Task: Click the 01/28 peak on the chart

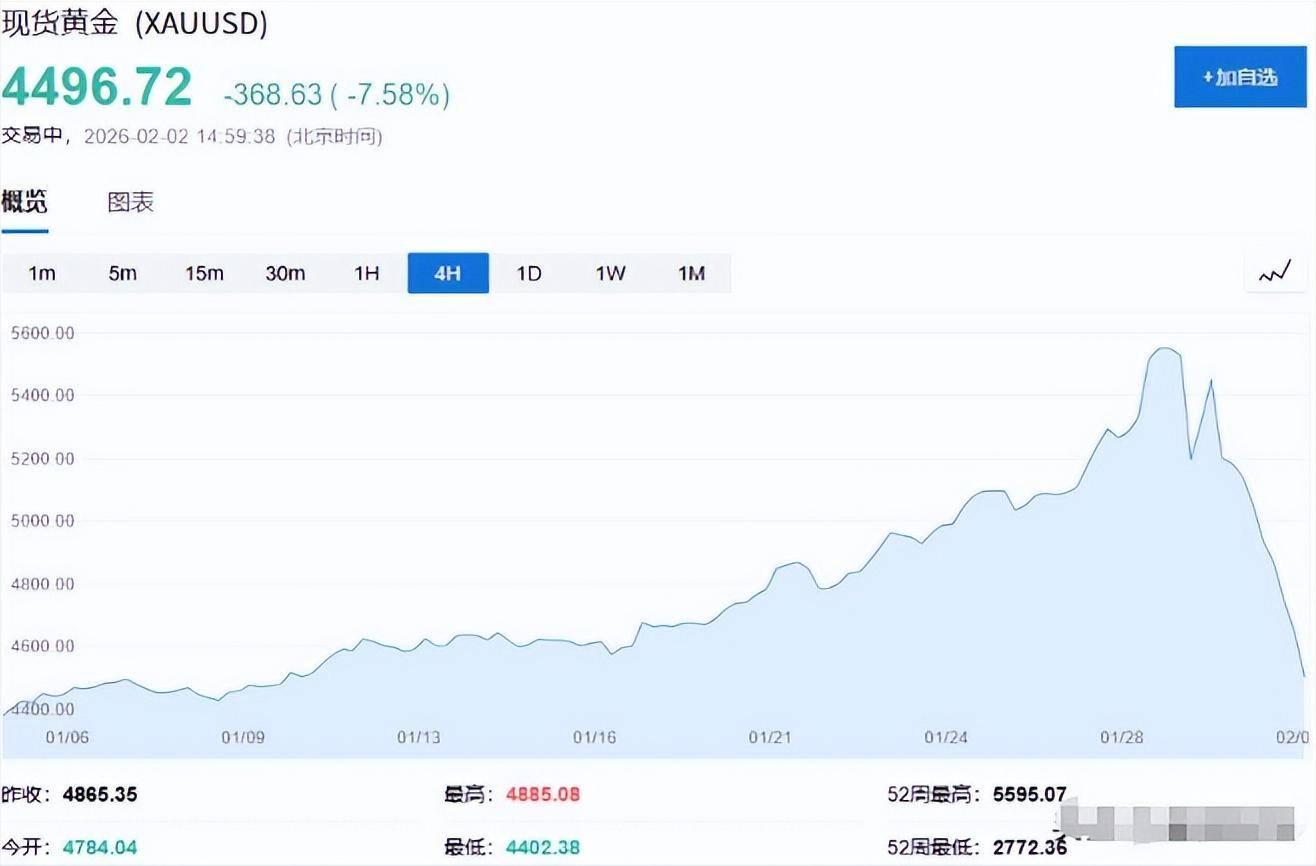Action: tap(1162, 350)
